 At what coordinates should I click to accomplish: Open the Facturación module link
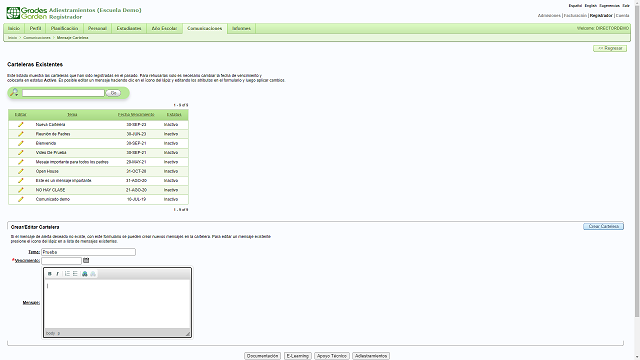tap(575, 16)
